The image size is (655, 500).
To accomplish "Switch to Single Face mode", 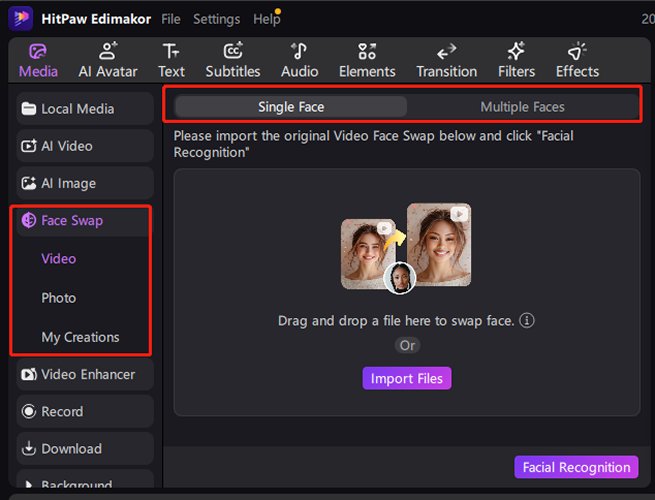I will click(291, 107).
